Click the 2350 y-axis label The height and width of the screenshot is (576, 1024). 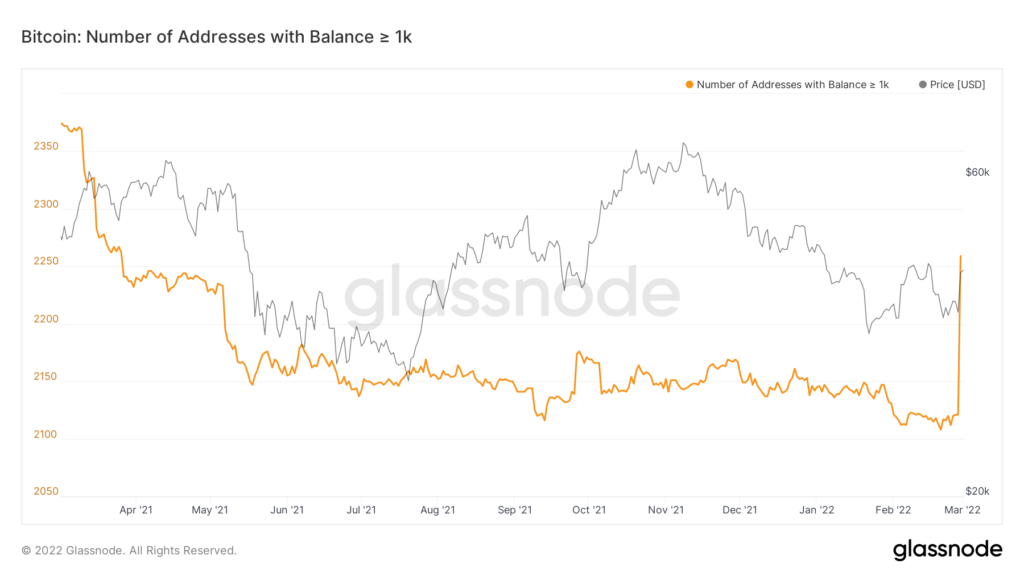46,146
